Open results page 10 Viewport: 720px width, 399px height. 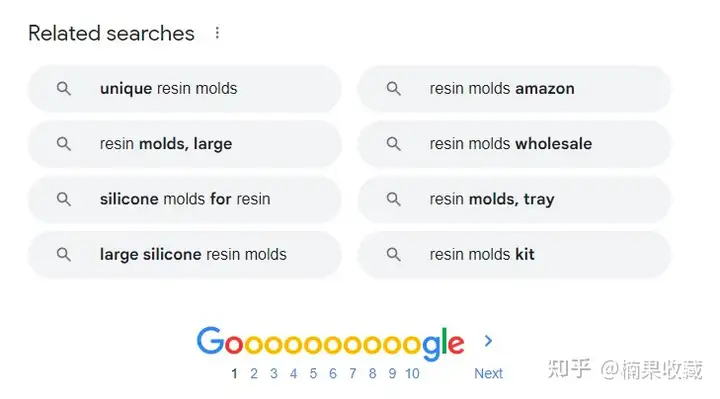coord(412,374)
